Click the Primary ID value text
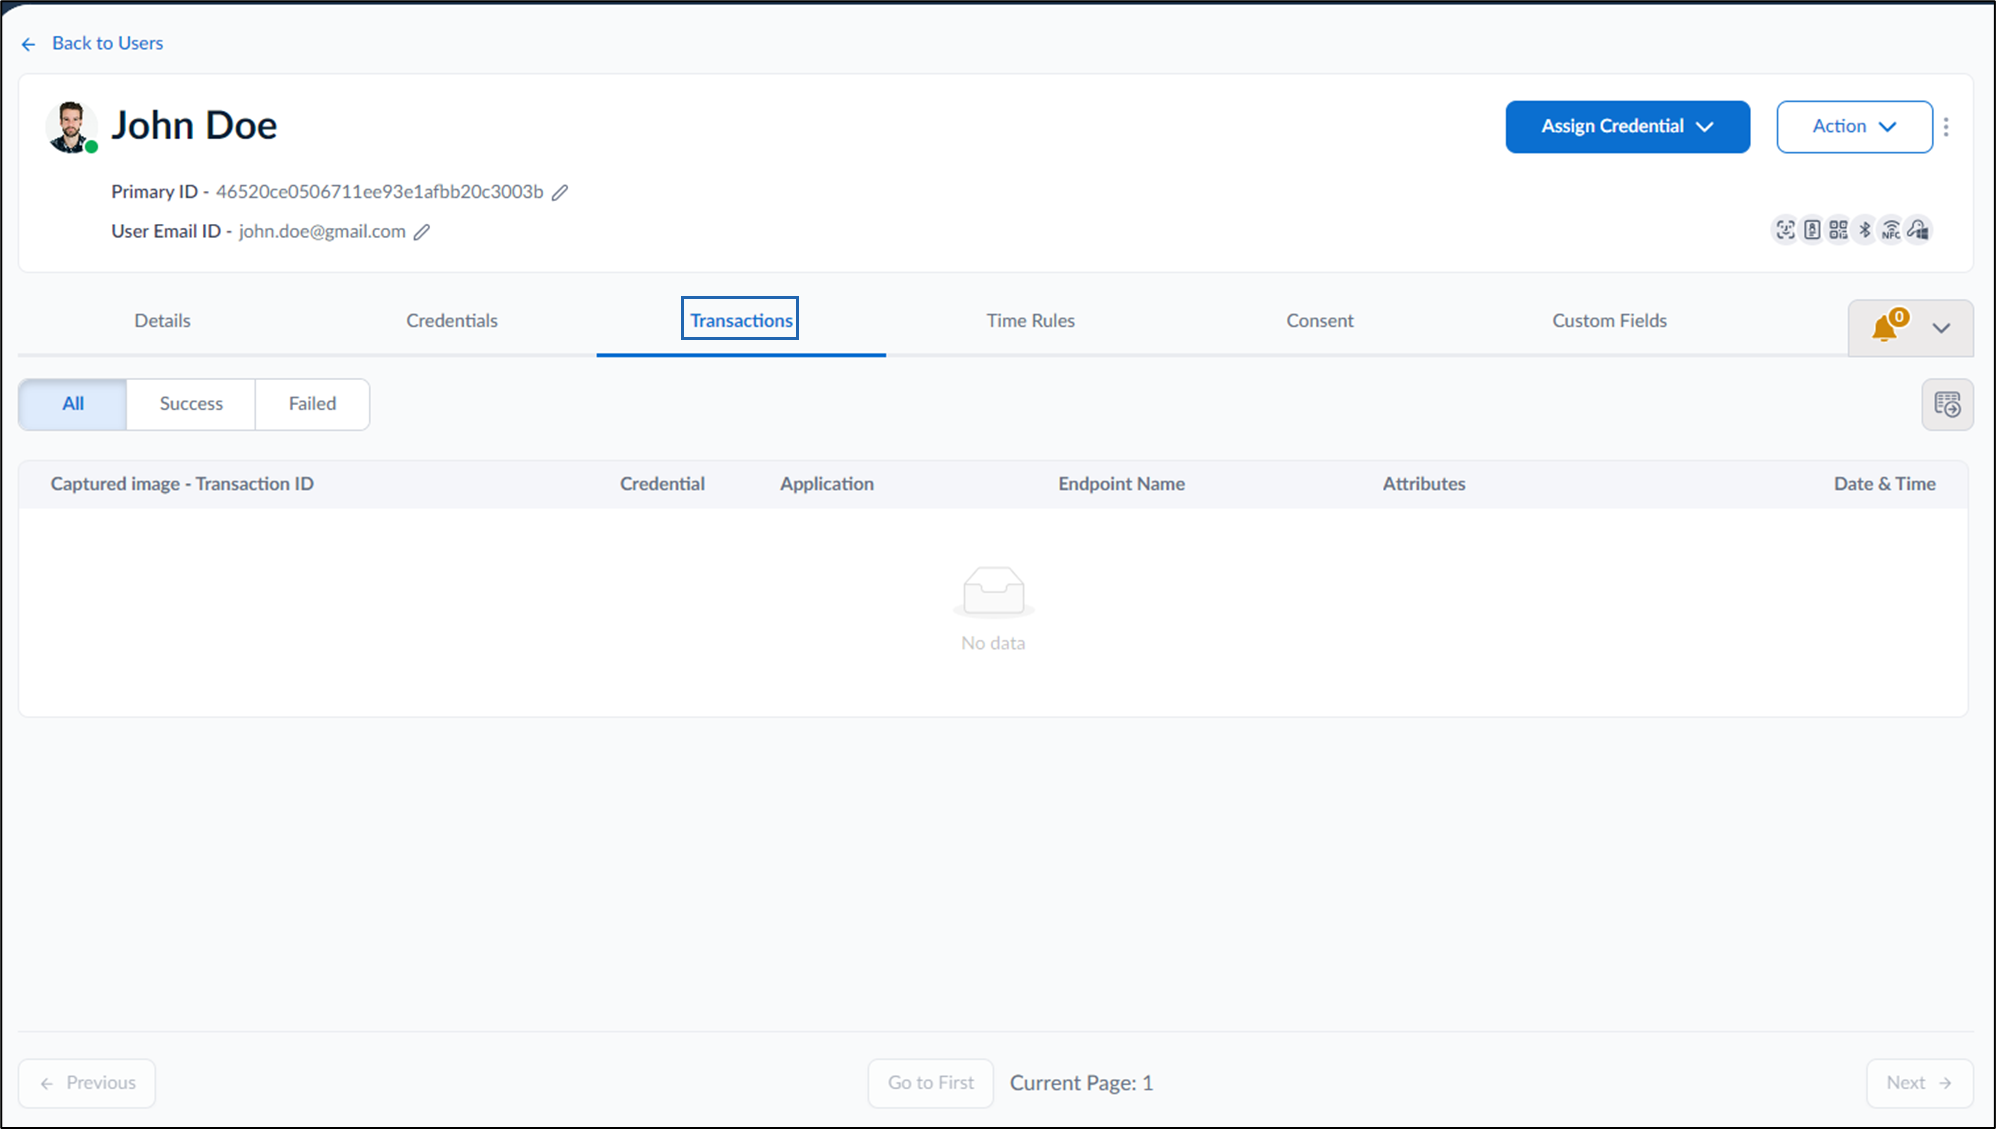The height and width of the screenshot is (1129, 1996). 380,192
